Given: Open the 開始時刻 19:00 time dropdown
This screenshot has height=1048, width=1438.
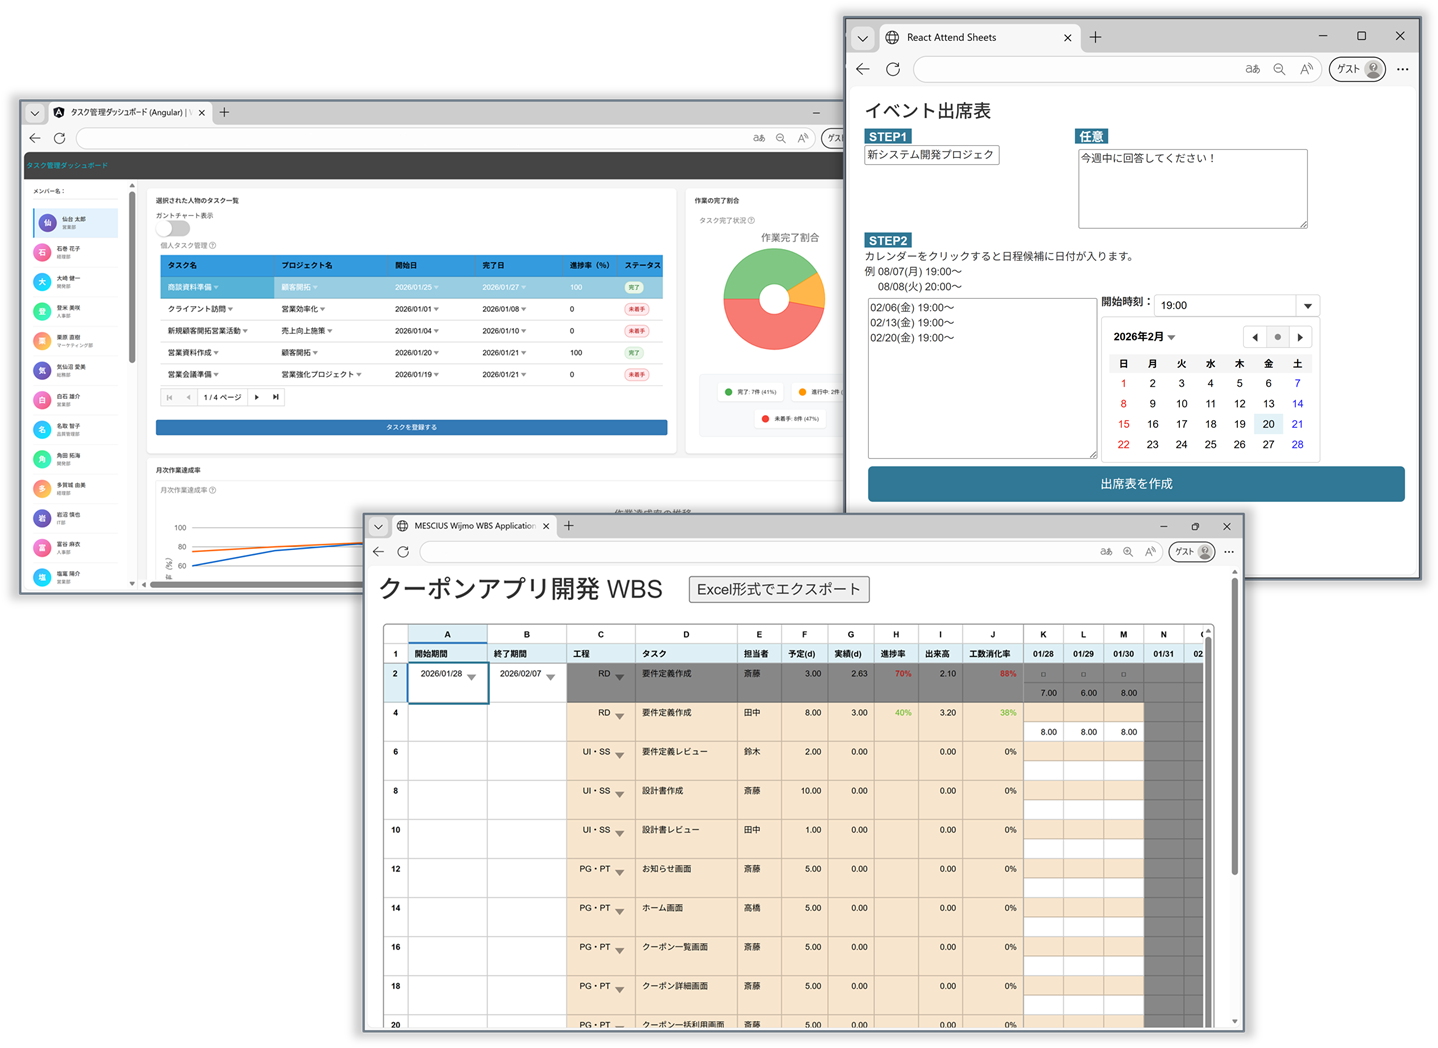Looking at the screenshot, I should point(1307,306).
